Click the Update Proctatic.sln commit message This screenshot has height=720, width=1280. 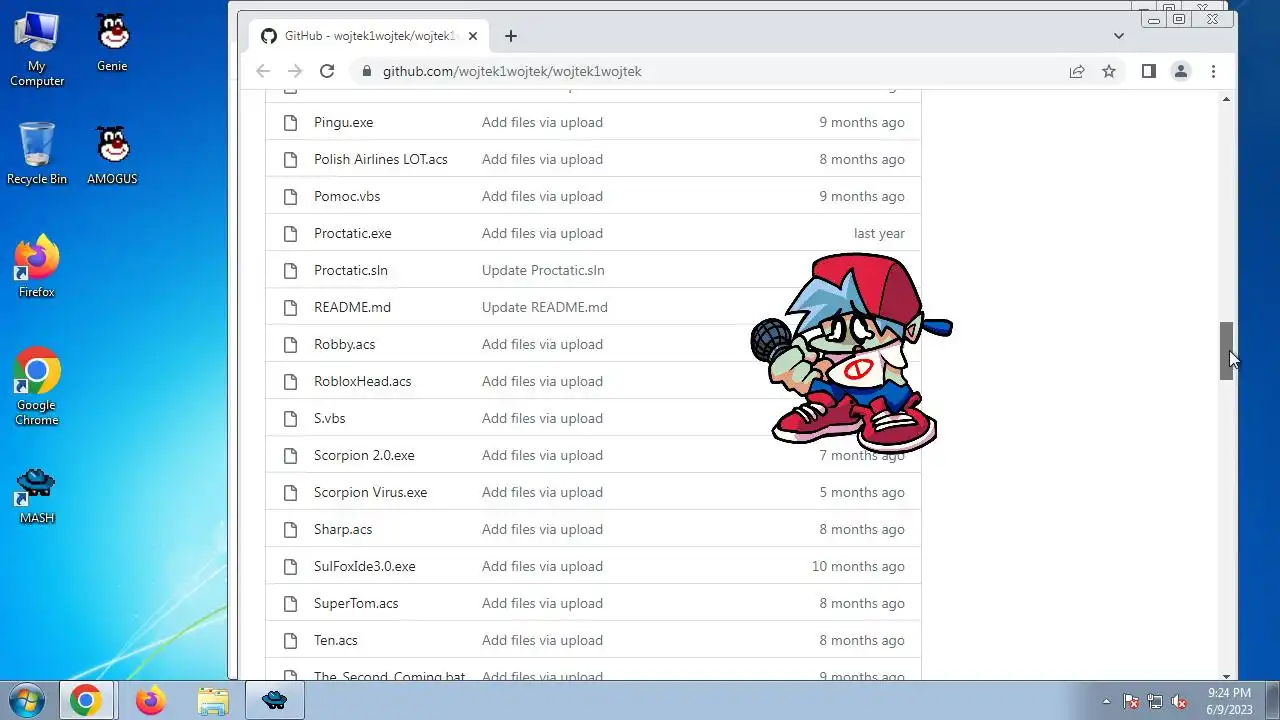[x=543, y=270]
